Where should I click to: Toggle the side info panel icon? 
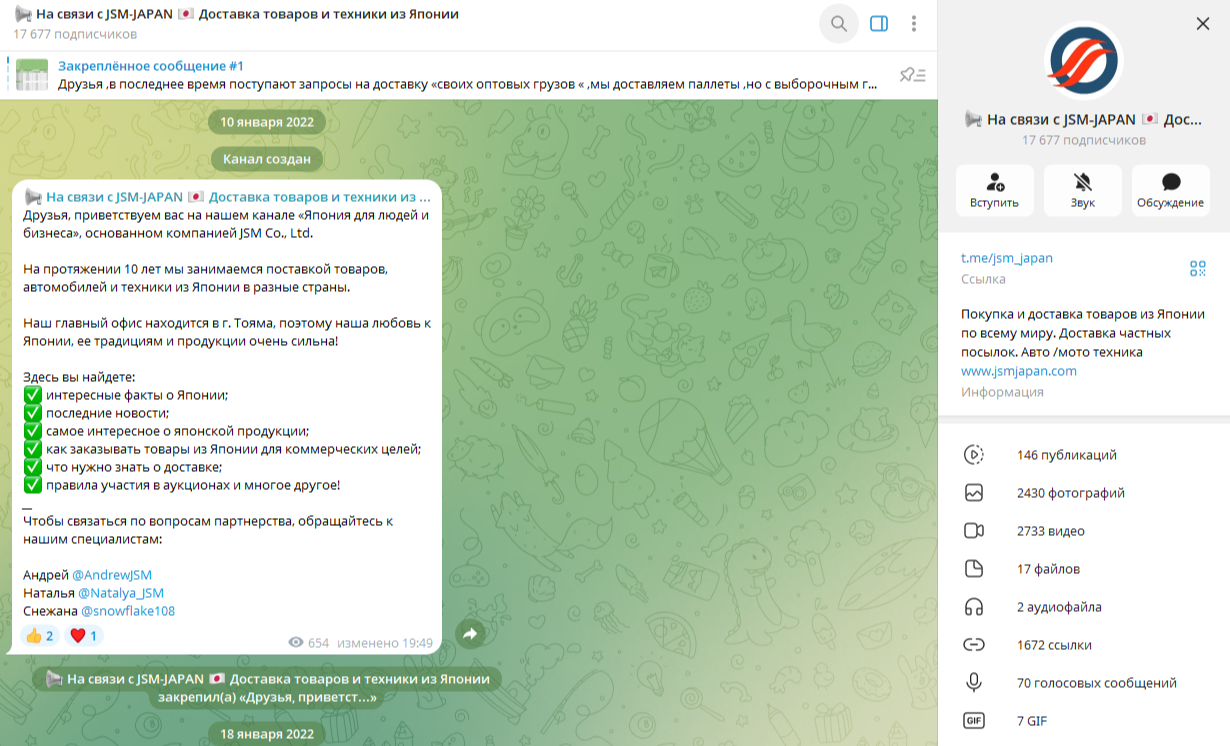click(879, 24)
